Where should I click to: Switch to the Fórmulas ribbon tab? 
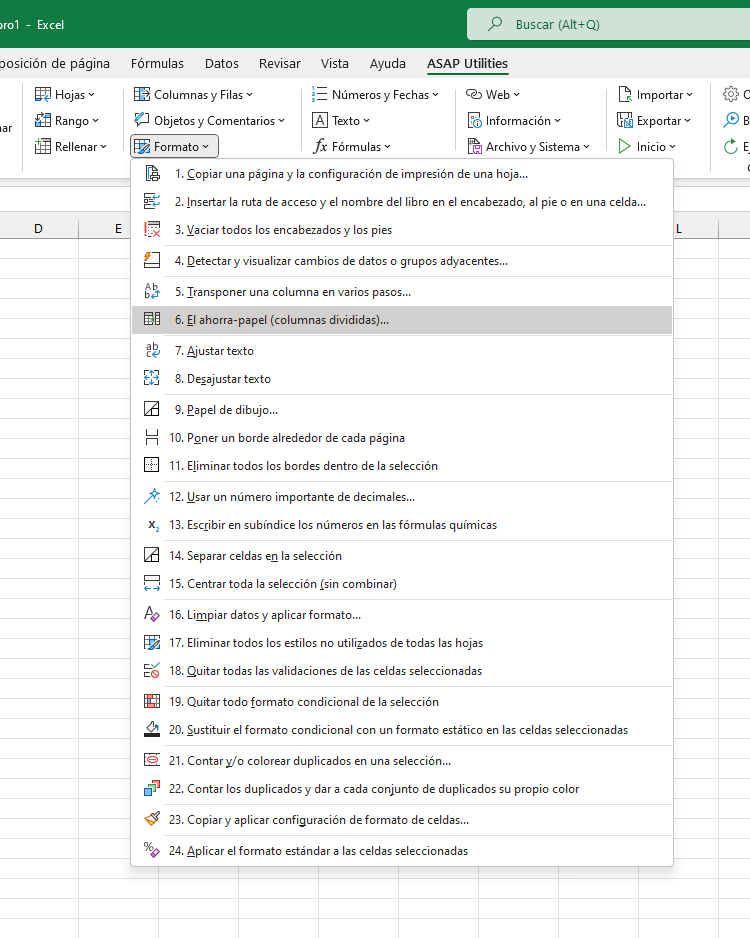(x=157, y=63)
